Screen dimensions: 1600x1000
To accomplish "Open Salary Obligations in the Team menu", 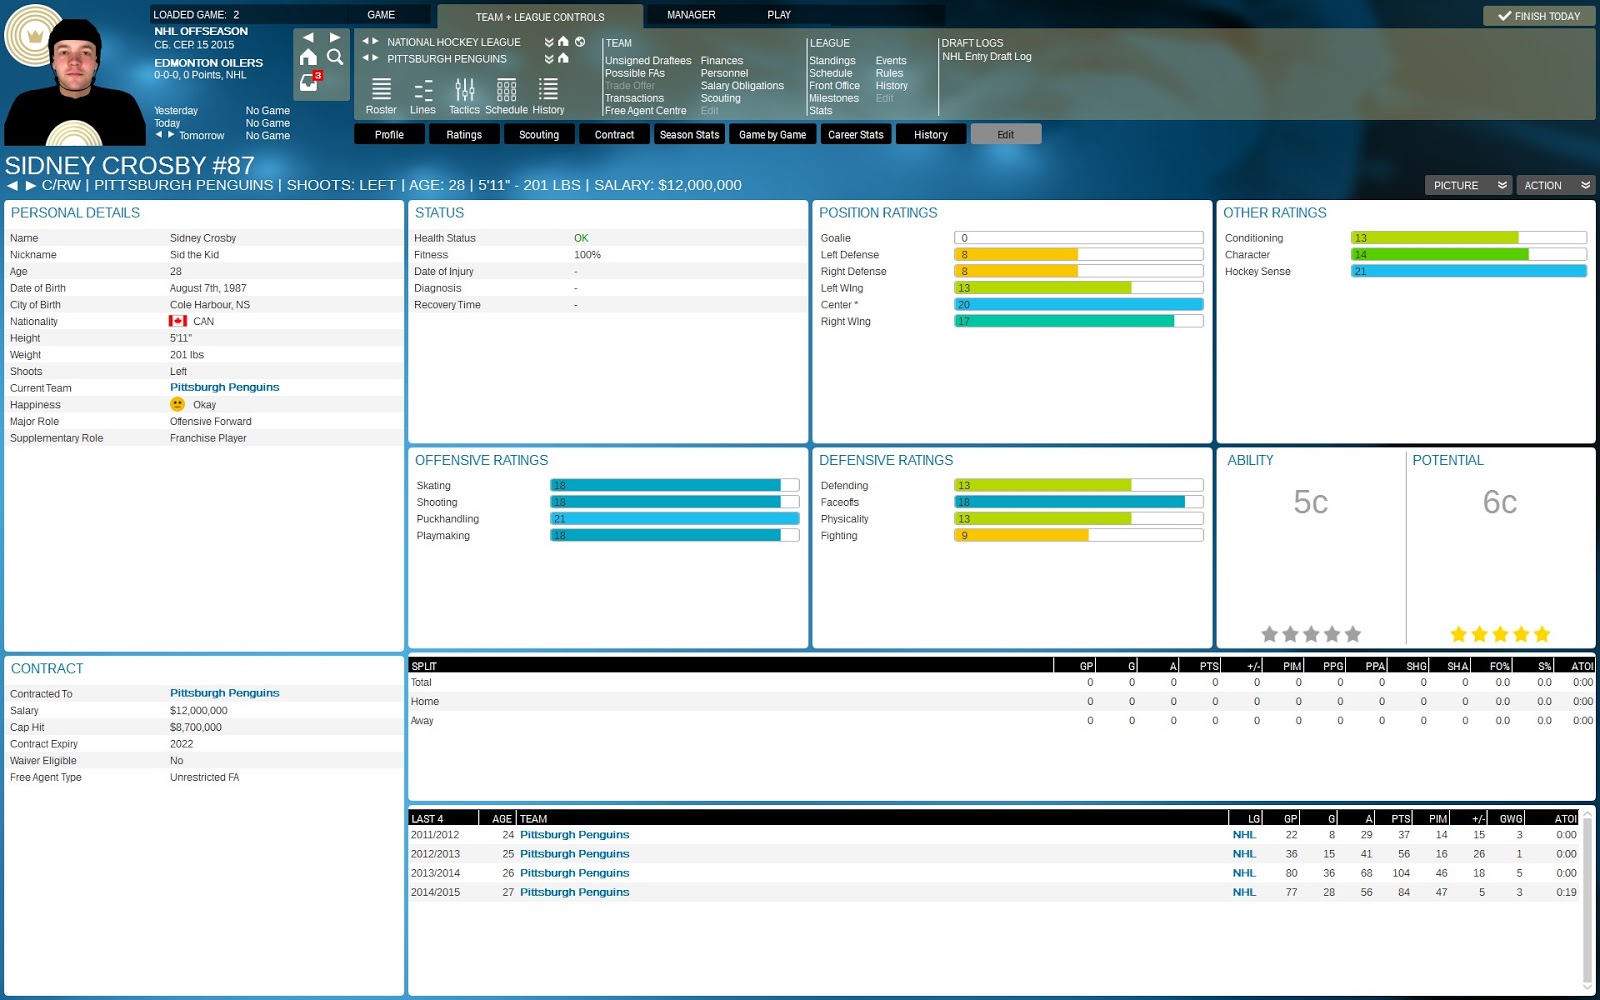I will tap(742, 86).
